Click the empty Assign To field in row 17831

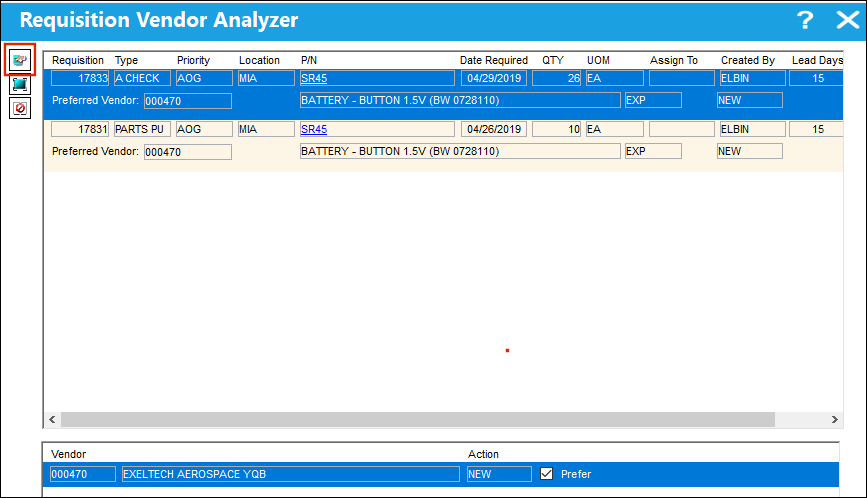(x=682, y=129)
